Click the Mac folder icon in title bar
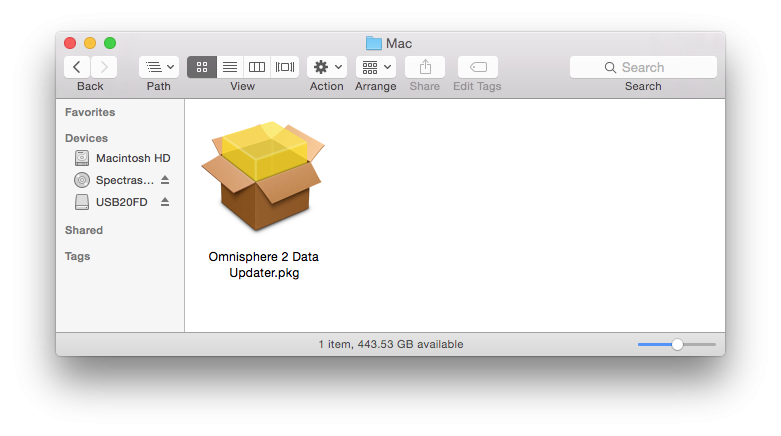781x436 pixels. [x=374, y=43]
